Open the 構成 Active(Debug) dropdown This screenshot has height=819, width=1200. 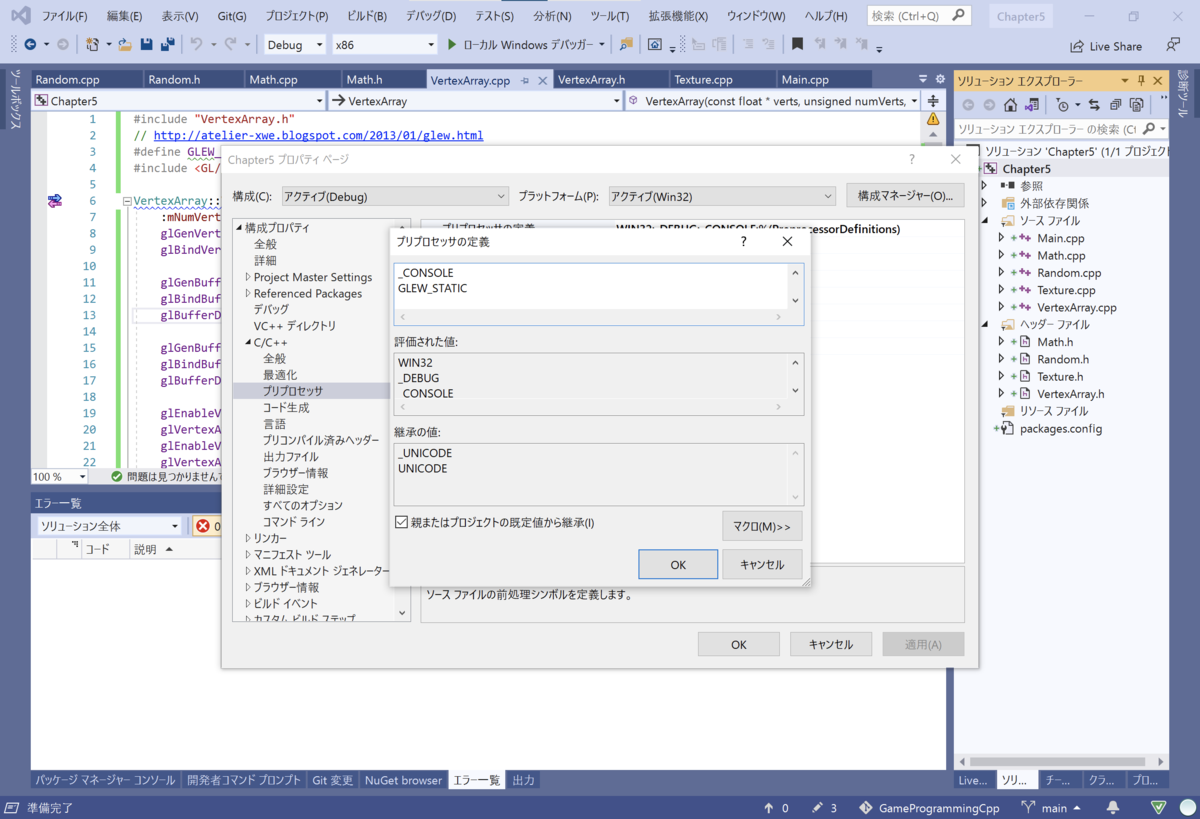point(395,196)
